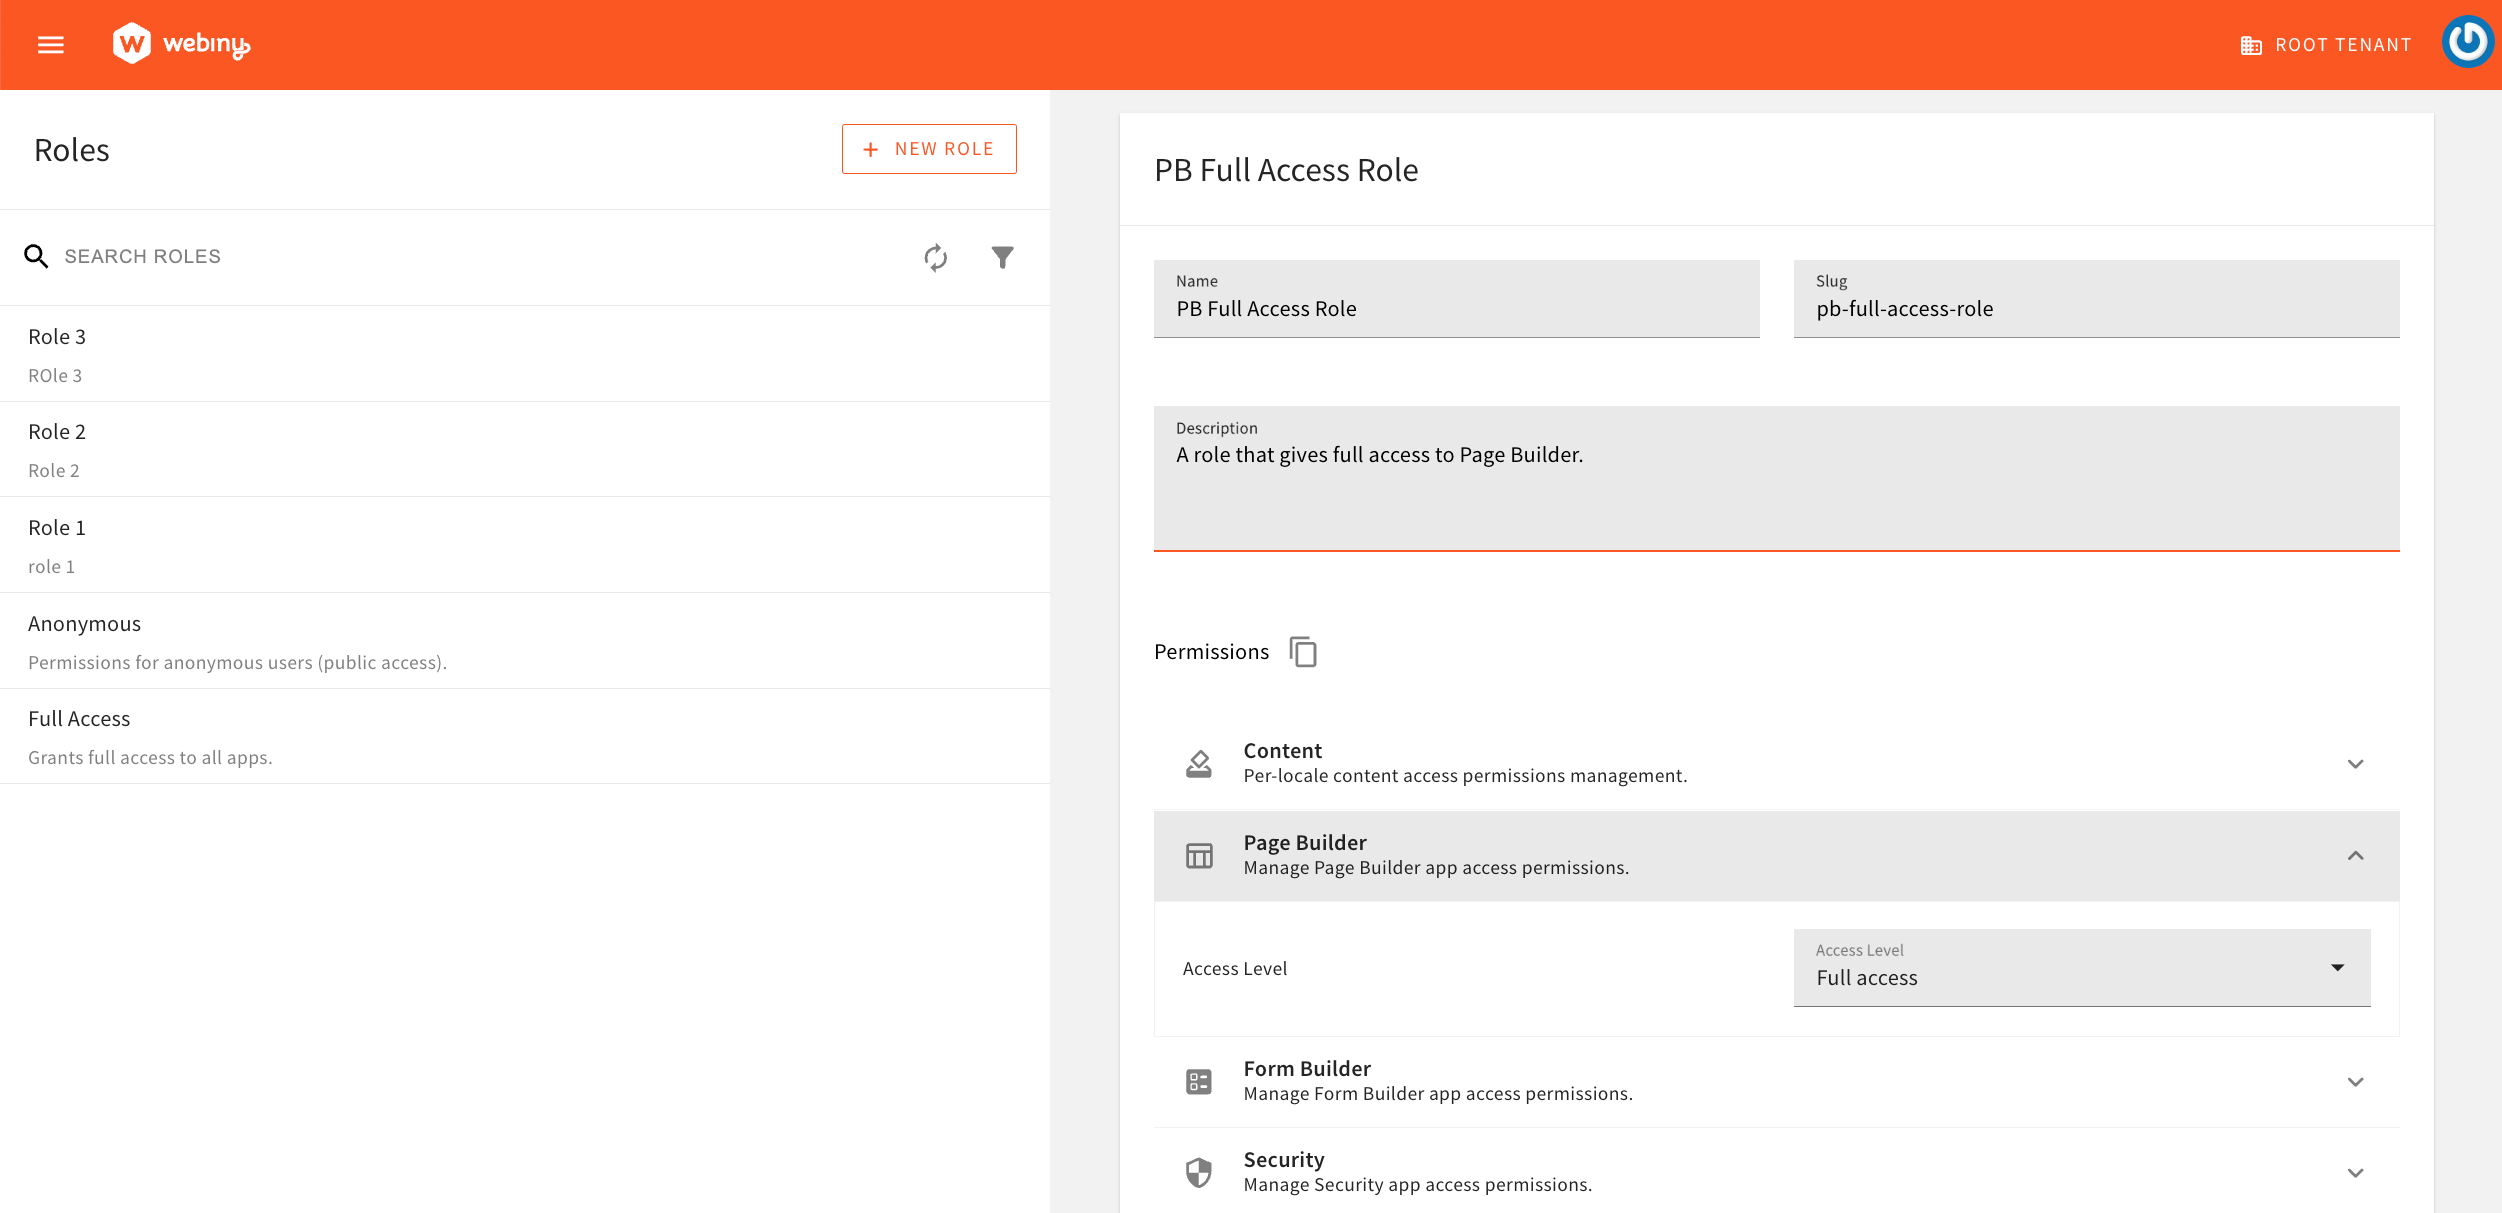The image size is (2502, 1213).
Task: Open the ROOT TENANT selector
Action: tap(2323, 44)
